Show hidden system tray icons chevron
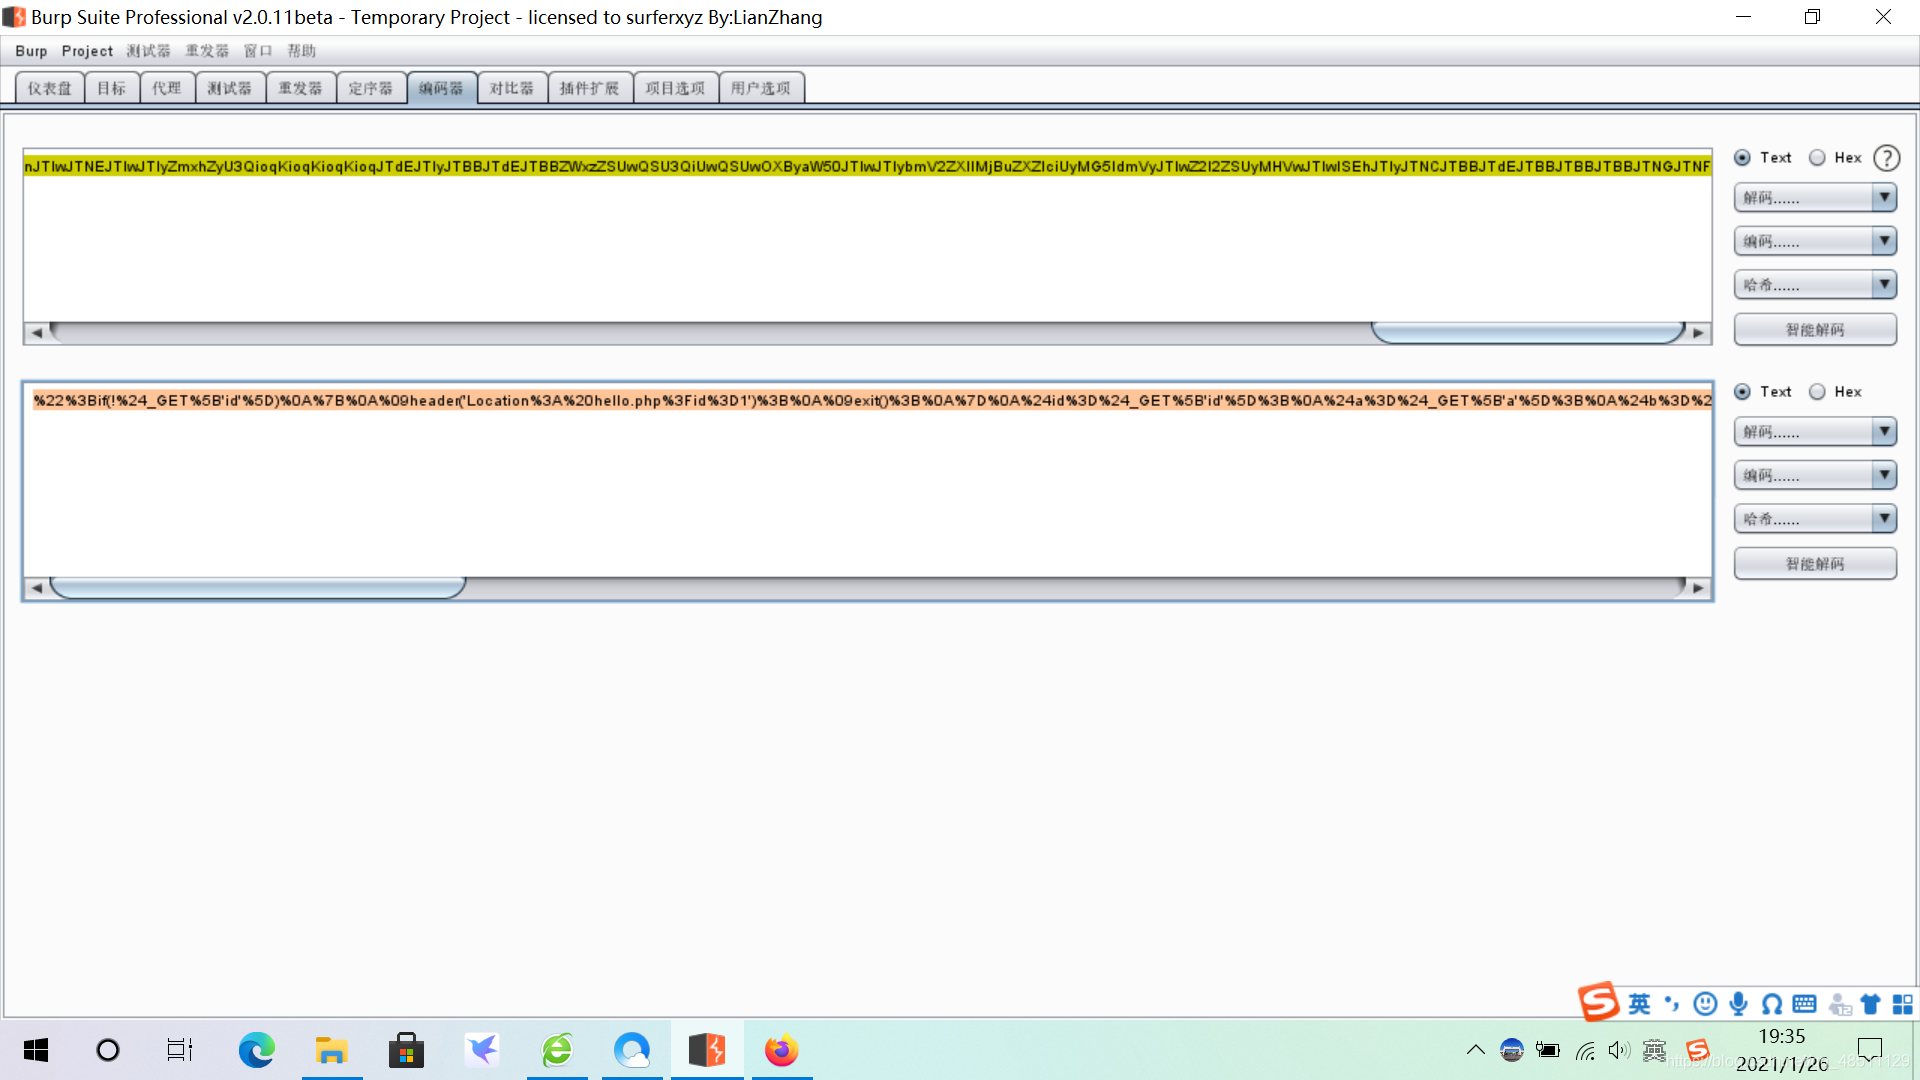This screenshot has width=1920, height=1080. (1475, 1050)
